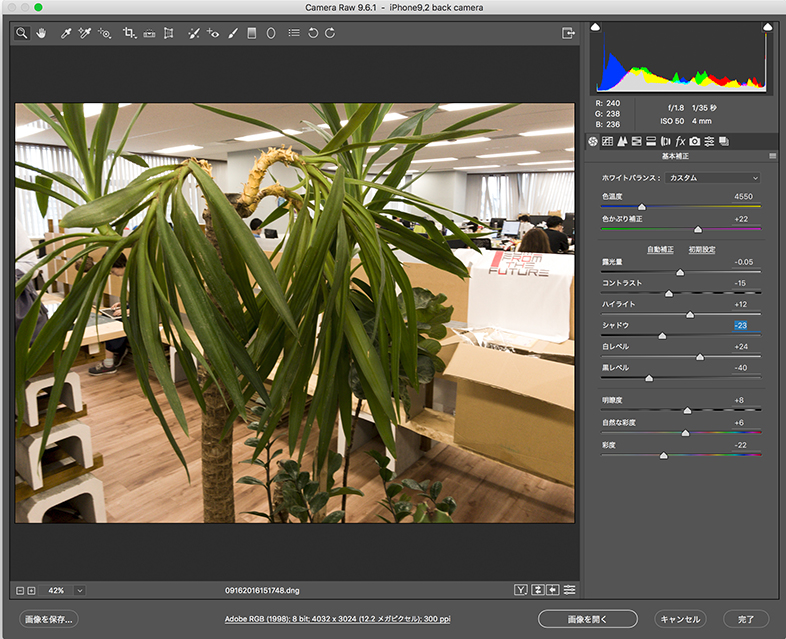Click 初期設定 default settings link
This screenshot has width=786, height=639.
(x=702, y=250)
